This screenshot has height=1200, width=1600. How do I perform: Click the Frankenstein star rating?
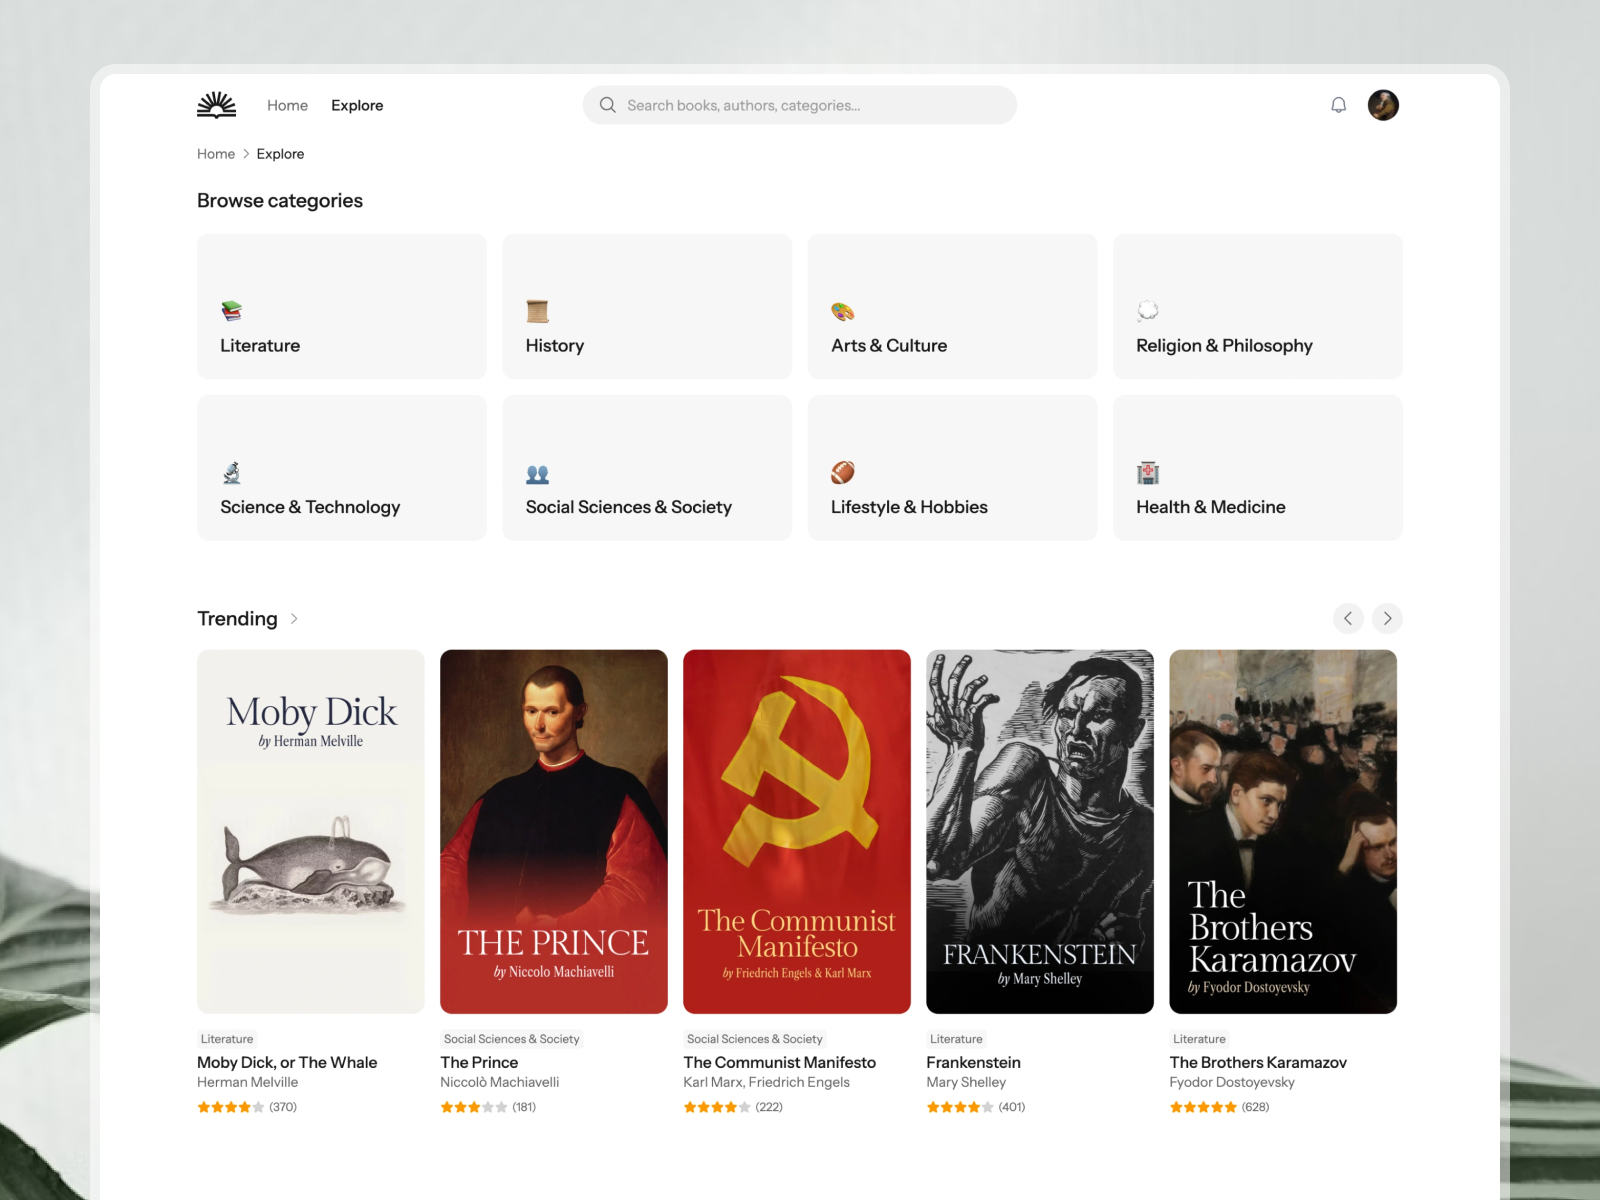click(960, 1107)
